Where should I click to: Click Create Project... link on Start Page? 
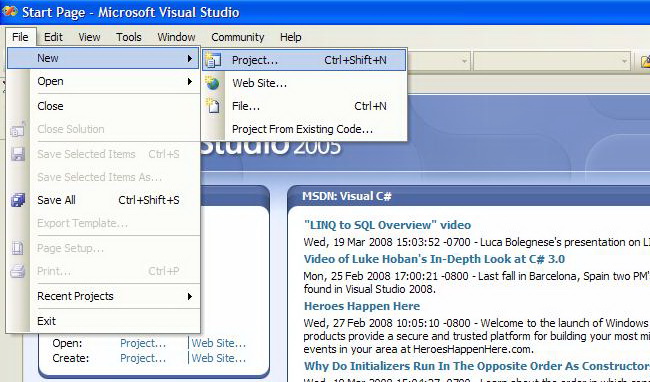[143, 358]
